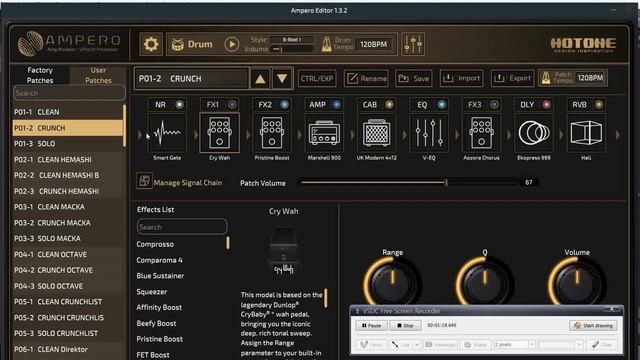
Task: Select the UK Modern 4x12 cabinet
Action: 376,133
